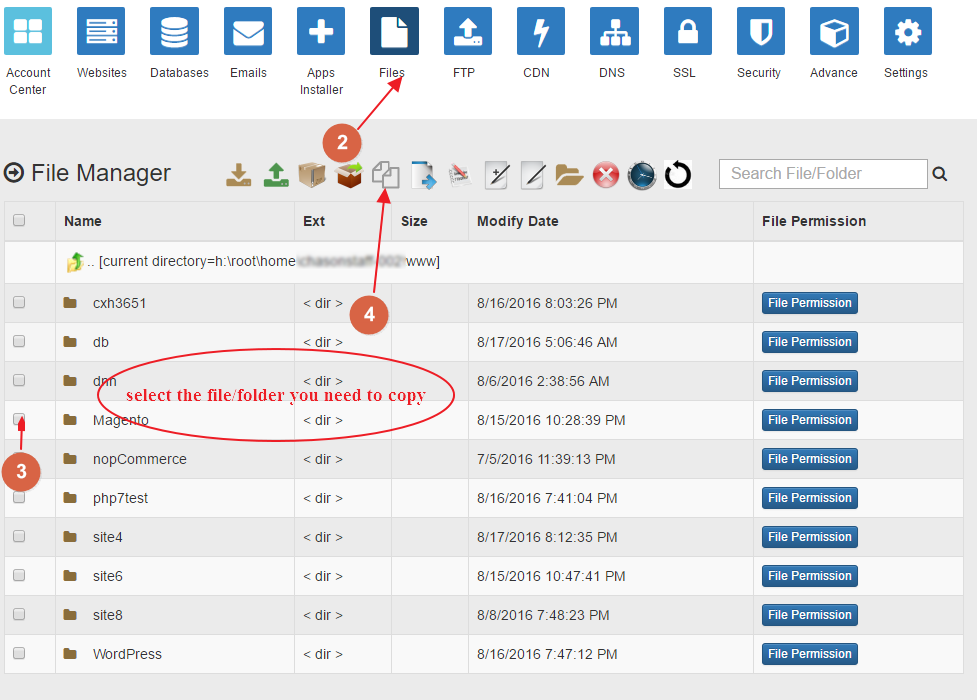Image resolution: width=977 pixels, height=700 pixels.
Task: Sort by the Modify Date column header
Action: coord(517,221)
